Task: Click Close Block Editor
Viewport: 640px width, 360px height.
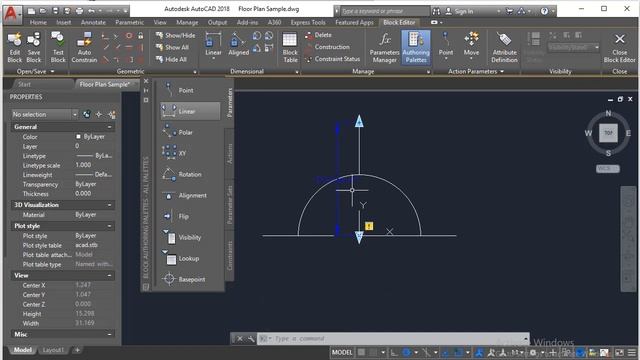Action: coord(620,48)
